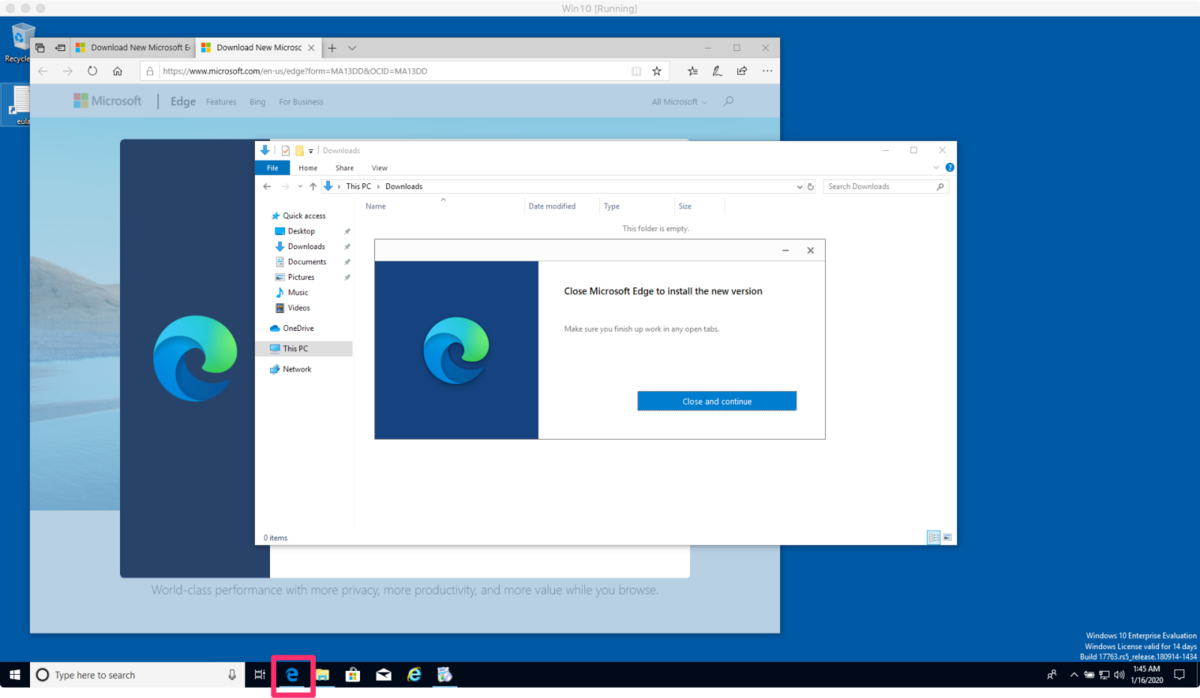Minimize the Edge installer dialog
The height and width of the screenshot is (698, 1200).
785,250
